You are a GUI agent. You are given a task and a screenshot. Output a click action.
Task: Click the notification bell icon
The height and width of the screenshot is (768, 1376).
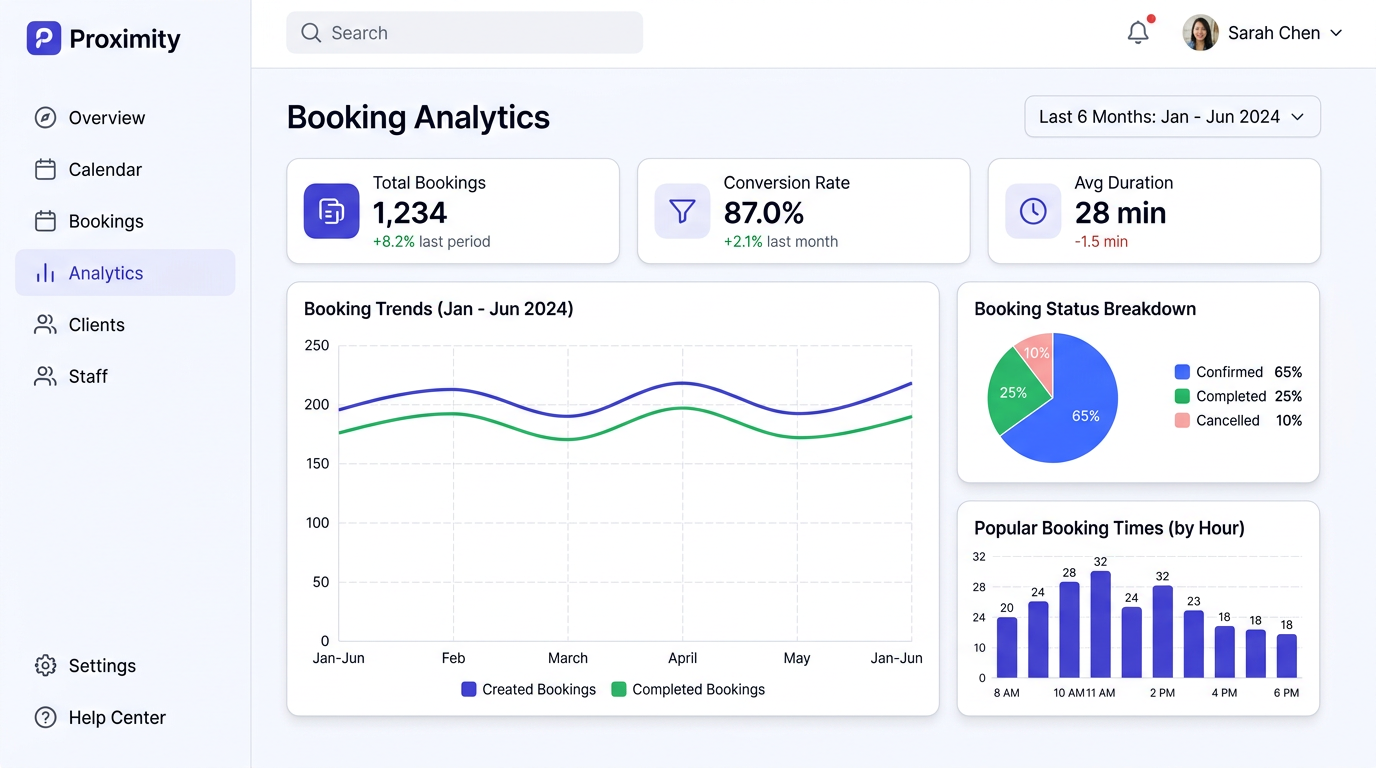click(1138, 33)
